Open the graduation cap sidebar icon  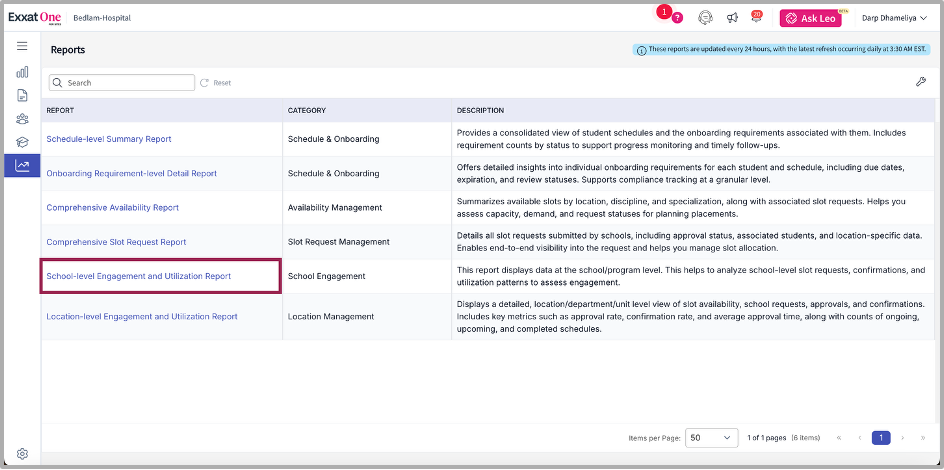tap(22, 142)
